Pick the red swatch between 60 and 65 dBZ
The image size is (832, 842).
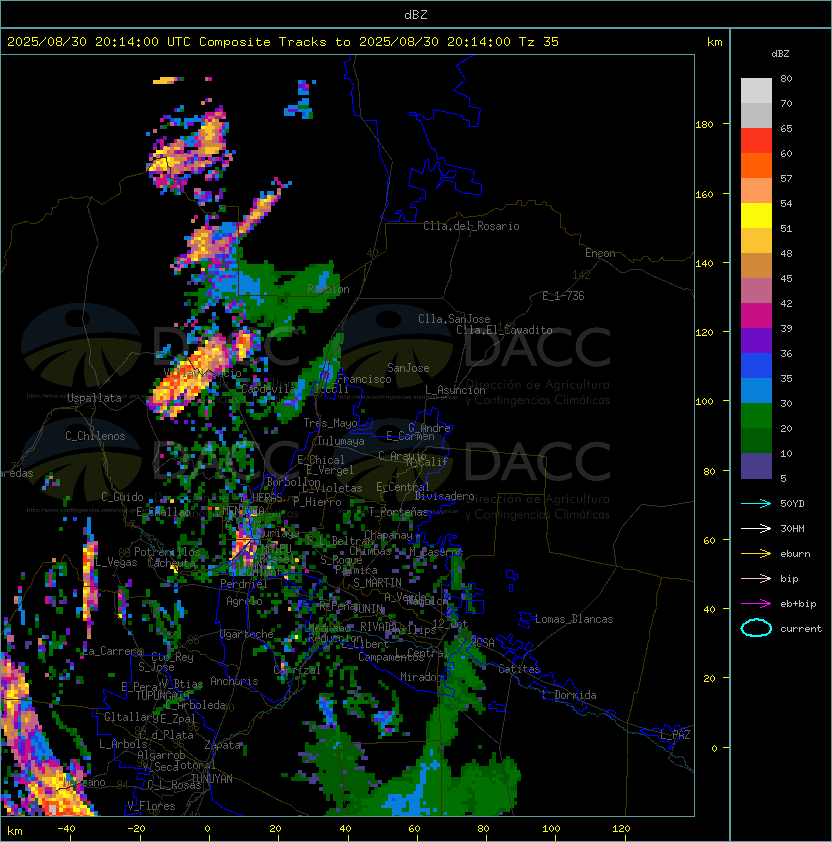click(756, 141)
